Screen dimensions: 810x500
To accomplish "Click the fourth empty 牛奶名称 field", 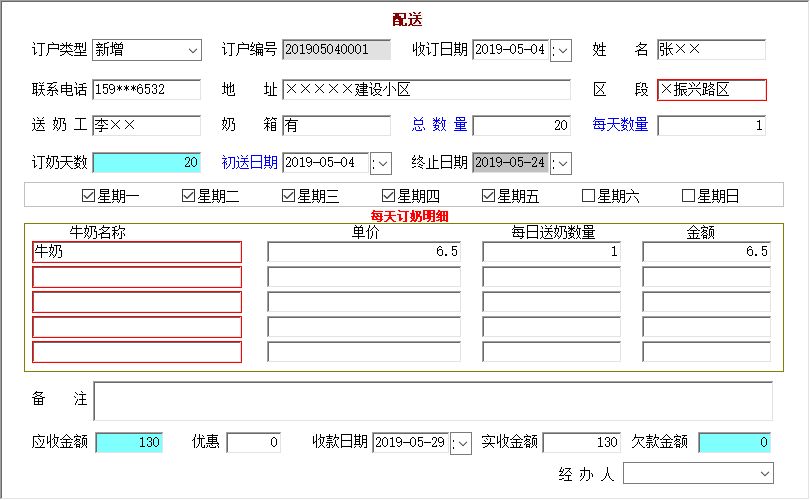I will pyautogui.click(x=137, y=327).
